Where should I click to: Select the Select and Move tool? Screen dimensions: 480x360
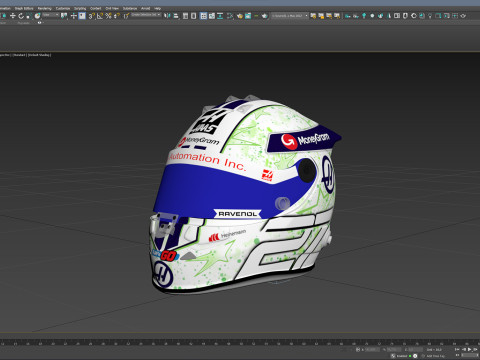pyautogui.click(x=13, y=16)
